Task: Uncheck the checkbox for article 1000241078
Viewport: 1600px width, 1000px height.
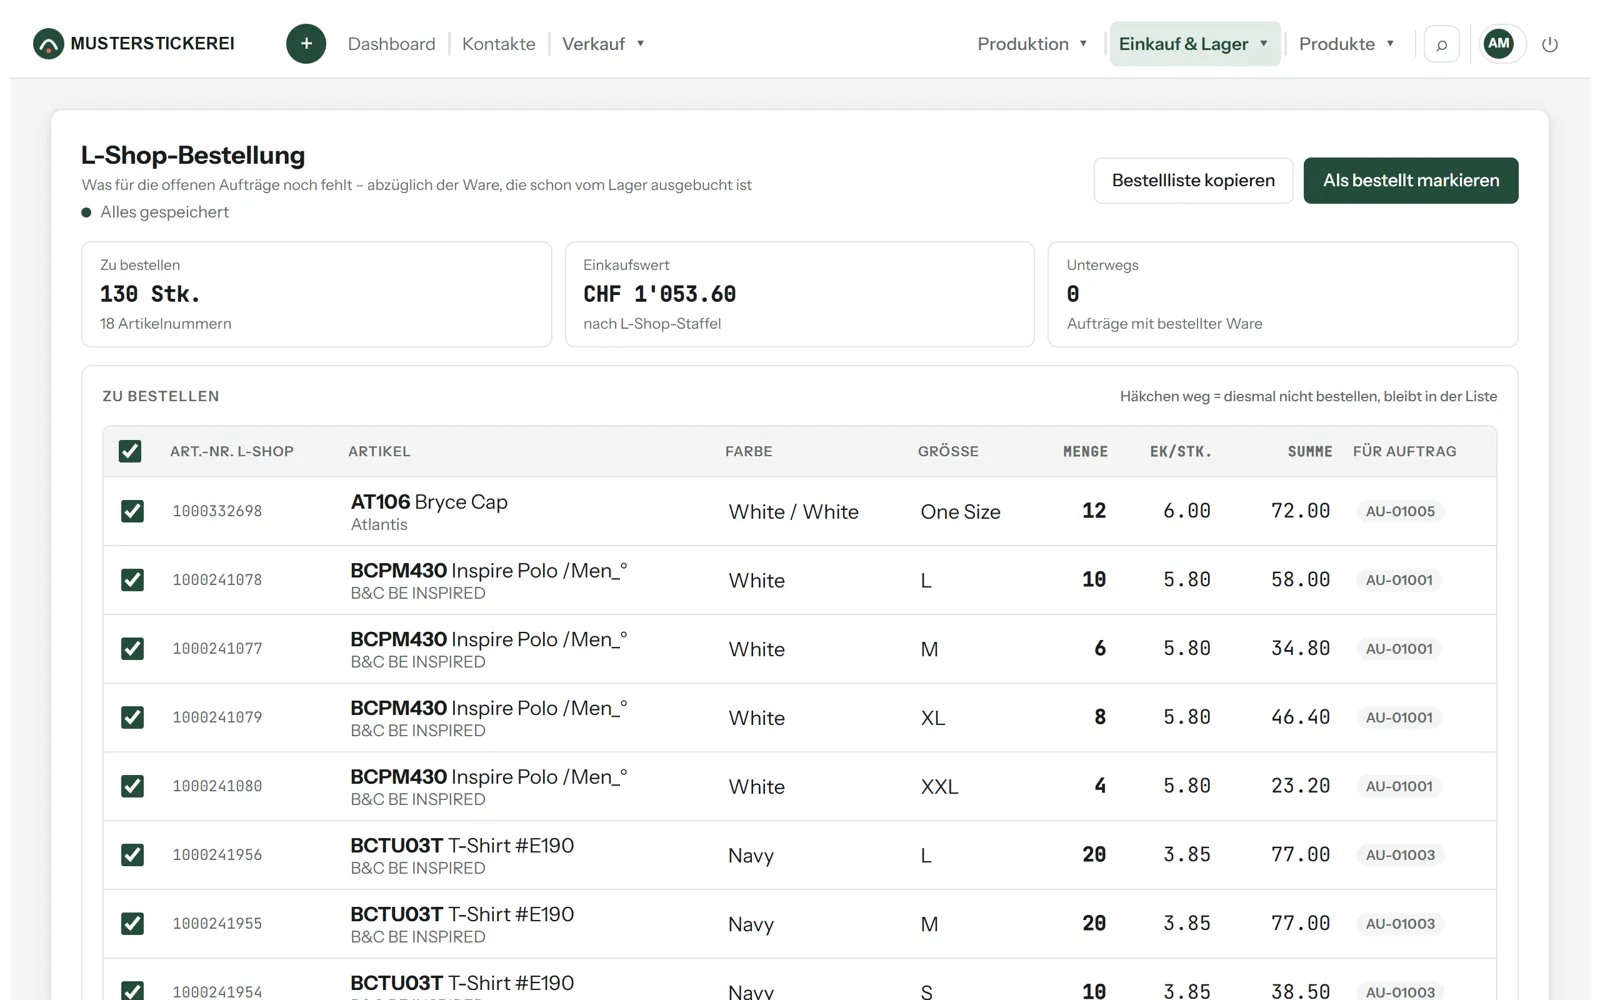Action: point(132,580)
